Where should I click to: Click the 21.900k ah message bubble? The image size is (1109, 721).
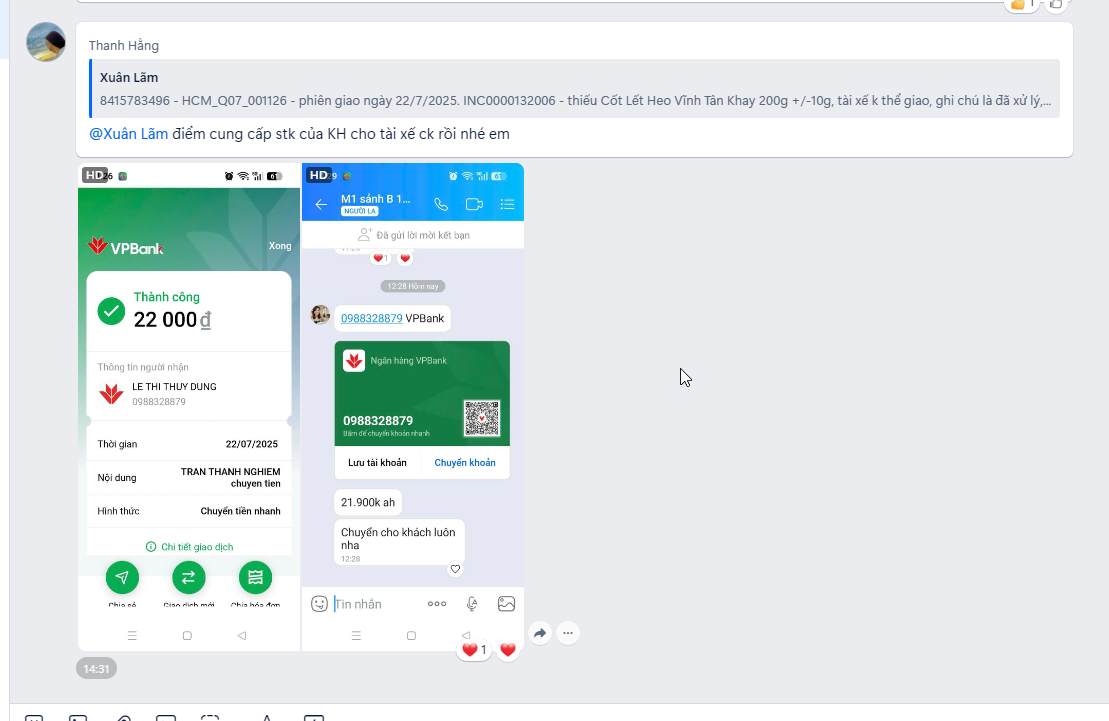[368, 502]
